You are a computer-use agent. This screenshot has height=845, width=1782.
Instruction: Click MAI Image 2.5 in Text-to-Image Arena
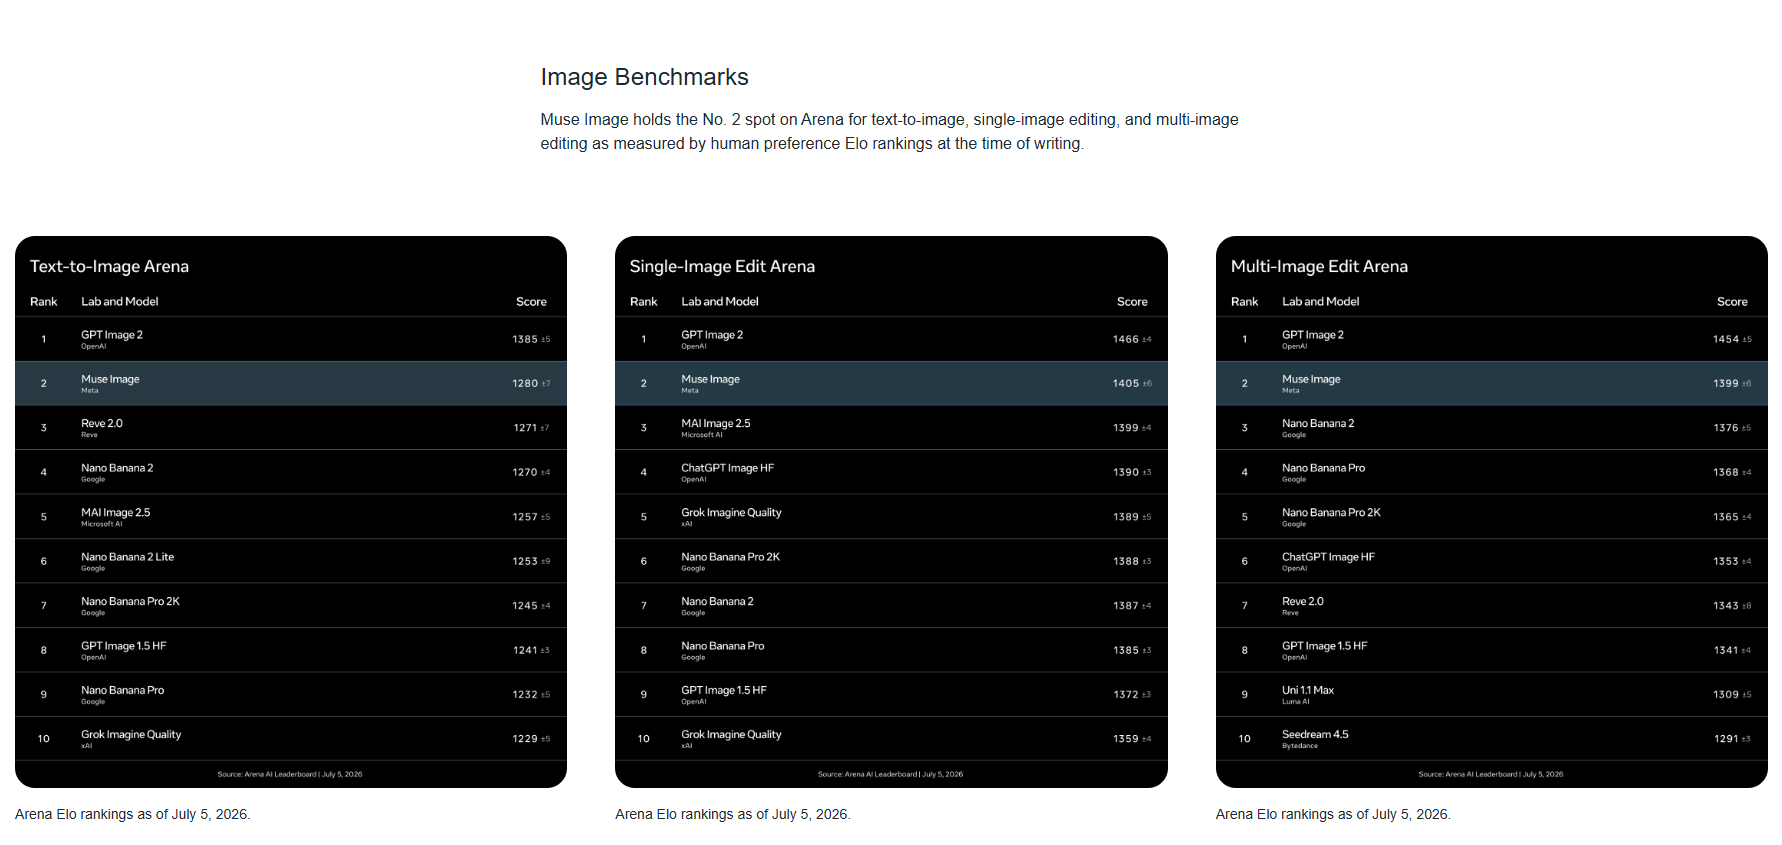(116, 512)
